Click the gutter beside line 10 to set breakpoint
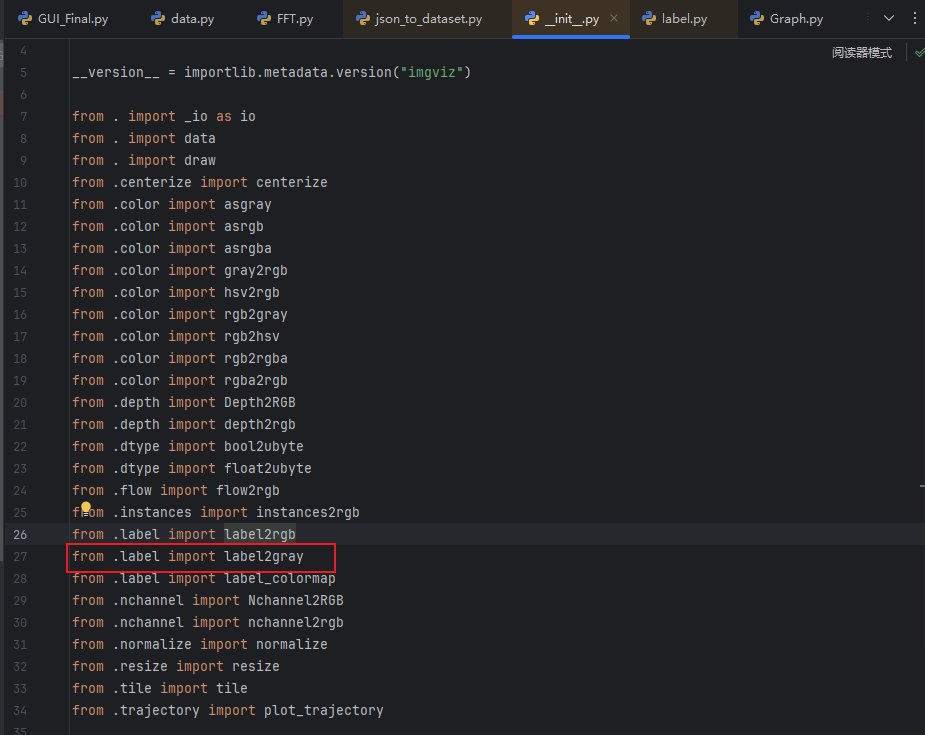The image size is (925, 735). point(48,182)
